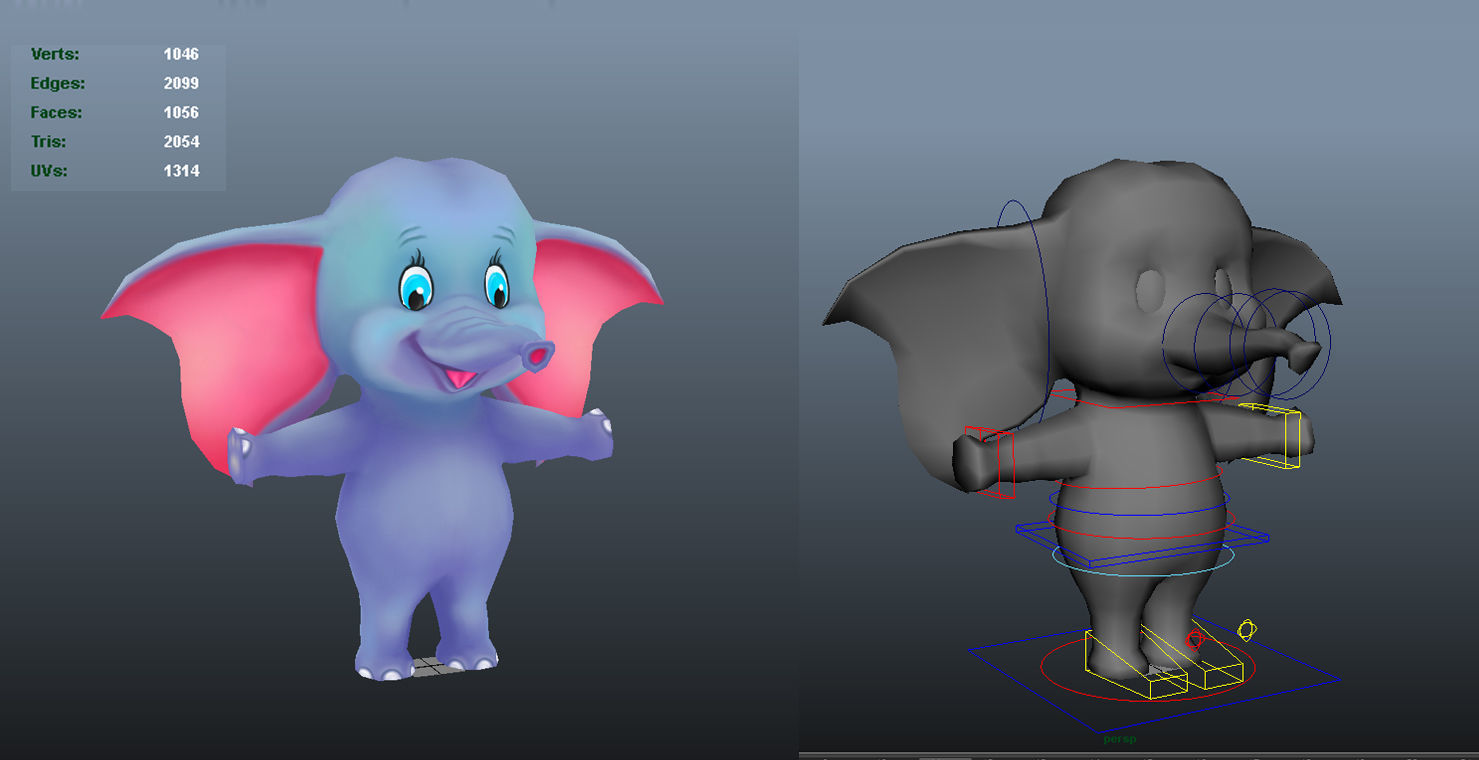
Task: Select the small red circle knee control
Action: (1194, 639)
